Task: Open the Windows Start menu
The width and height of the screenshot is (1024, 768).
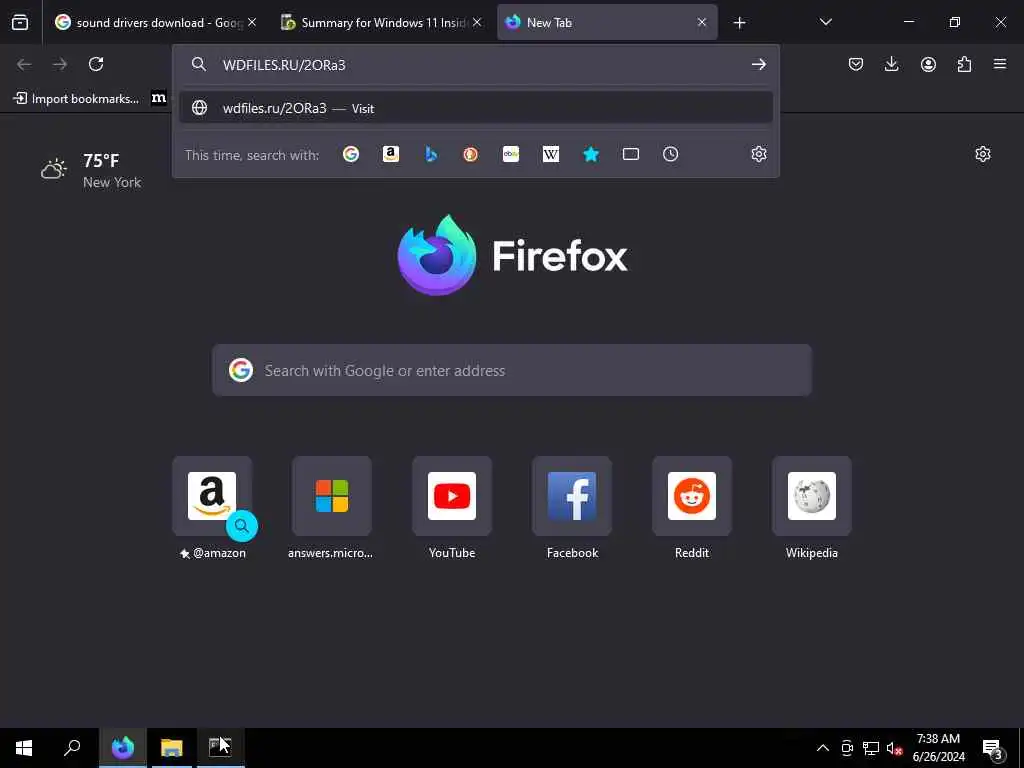Action: [24, 748]
